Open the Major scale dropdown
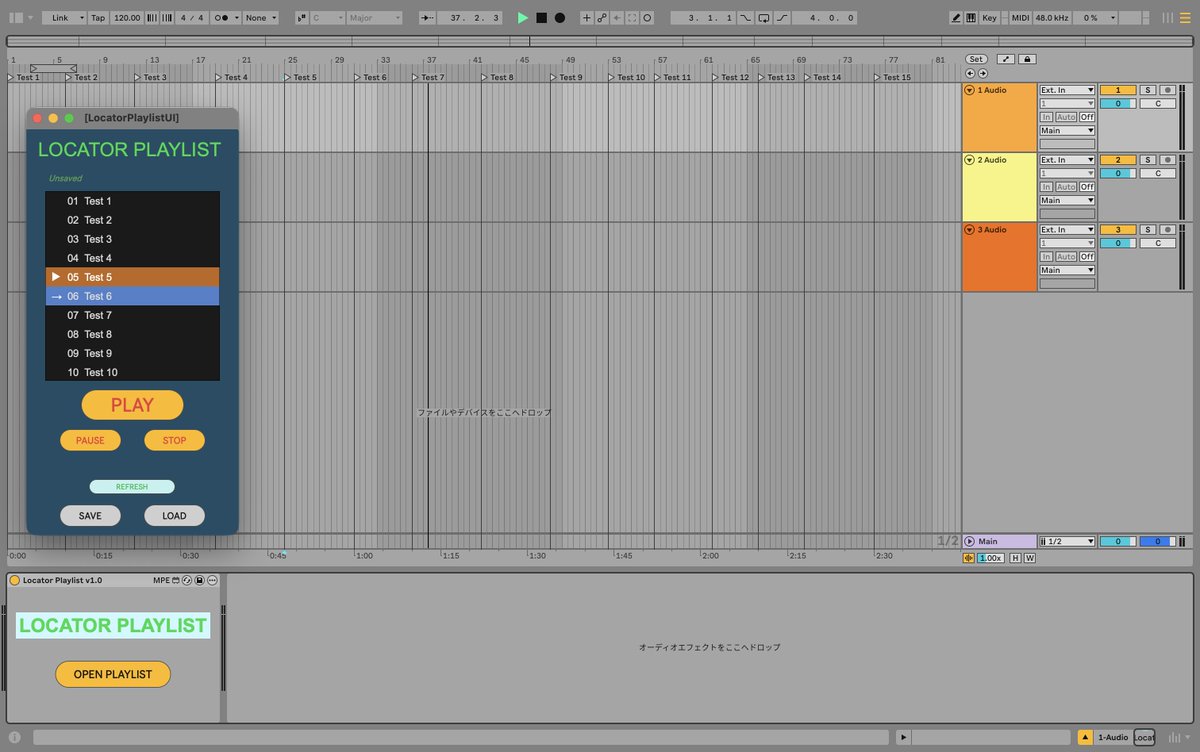This screenshot has width=1200, height=752. (374, 18)
